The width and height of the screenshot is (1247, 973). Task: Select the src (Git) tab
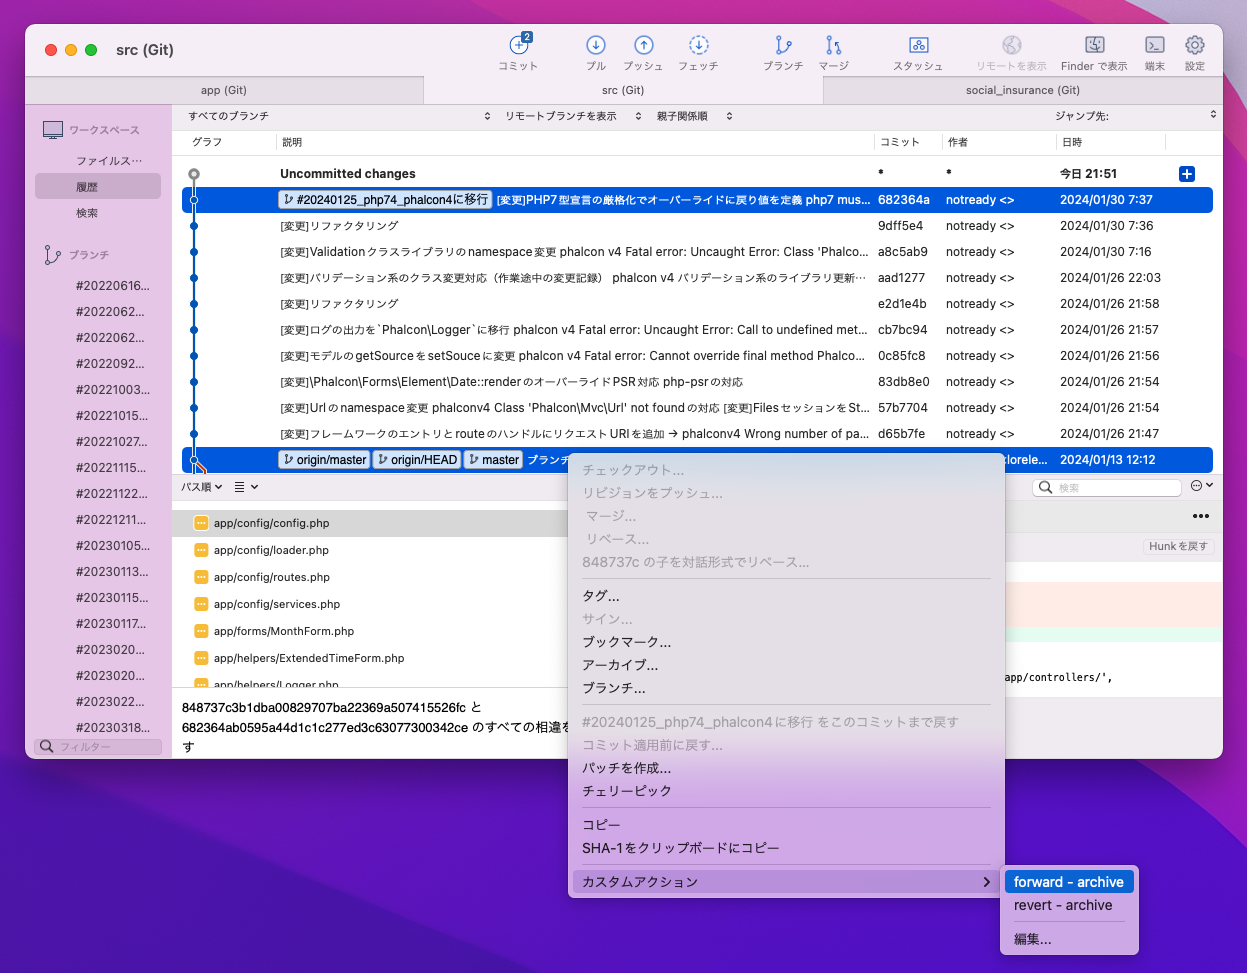coord(623,90)
